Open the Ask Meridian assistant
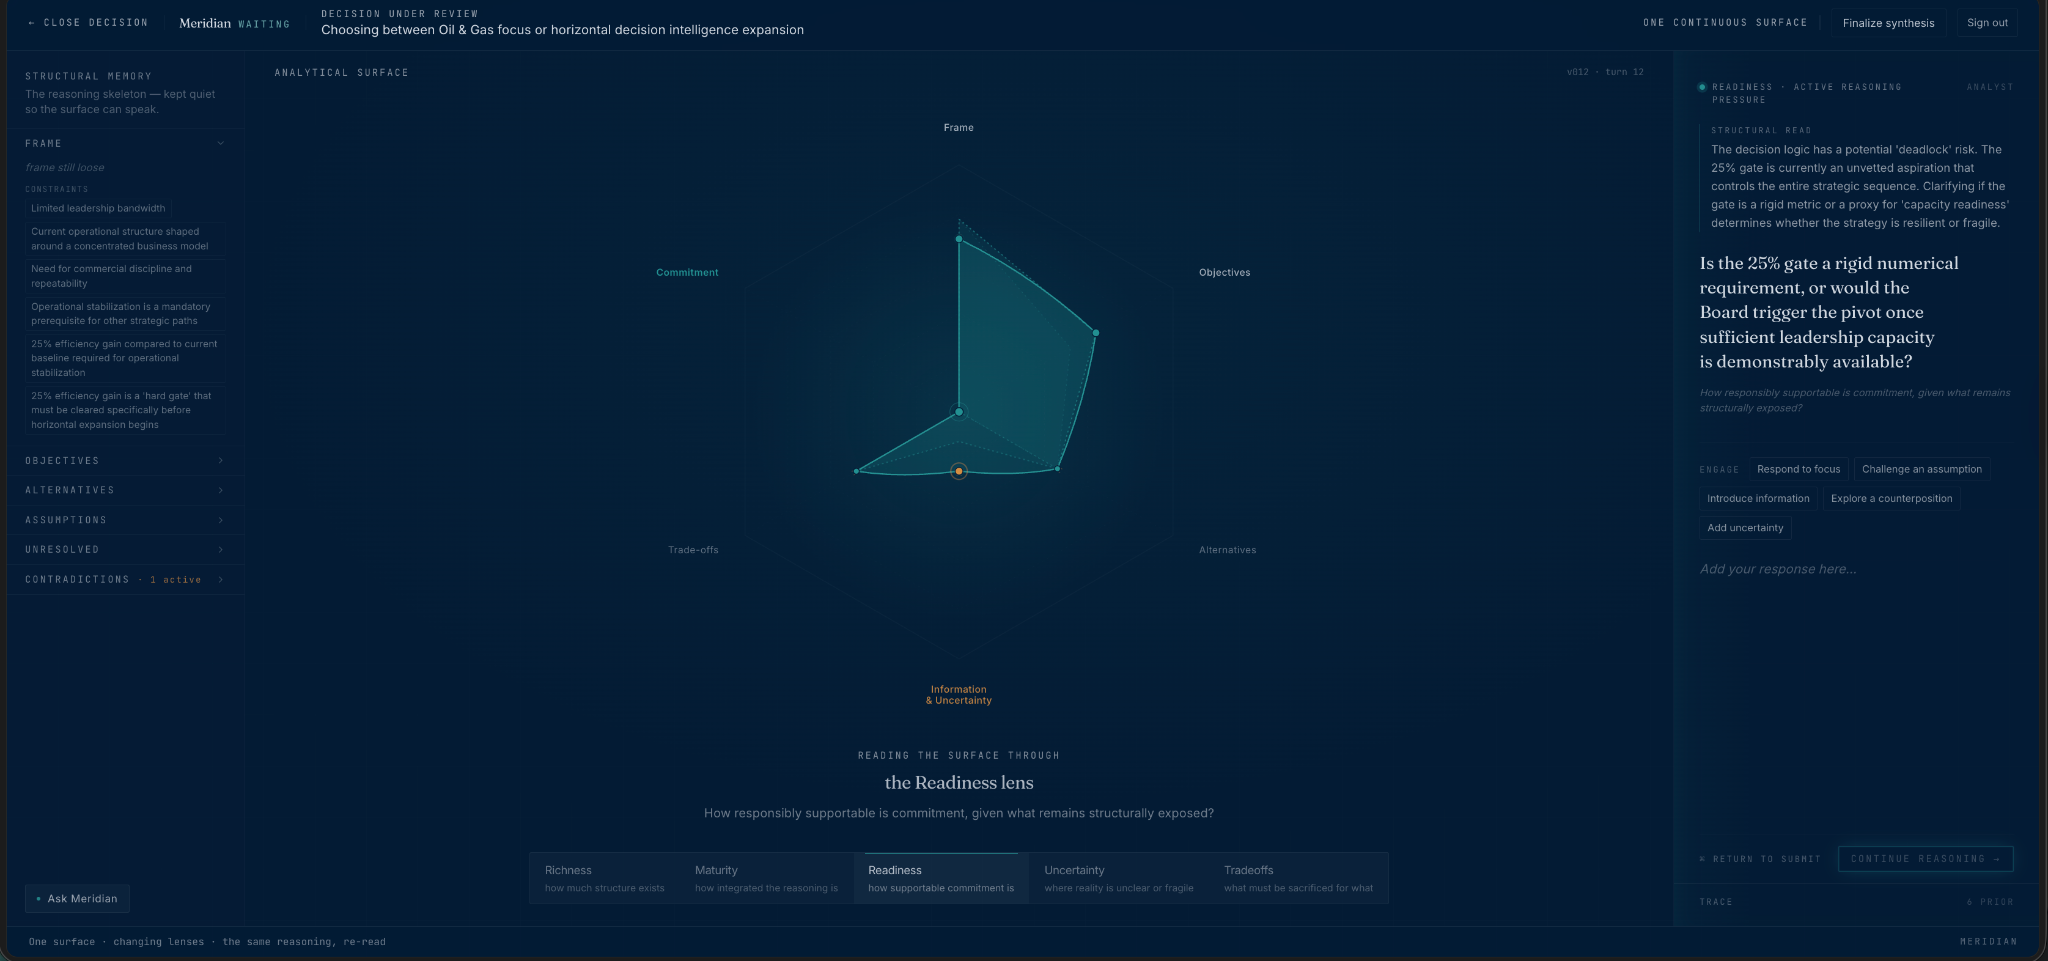This screenshot has width=2048, height=961. (77, 898)
